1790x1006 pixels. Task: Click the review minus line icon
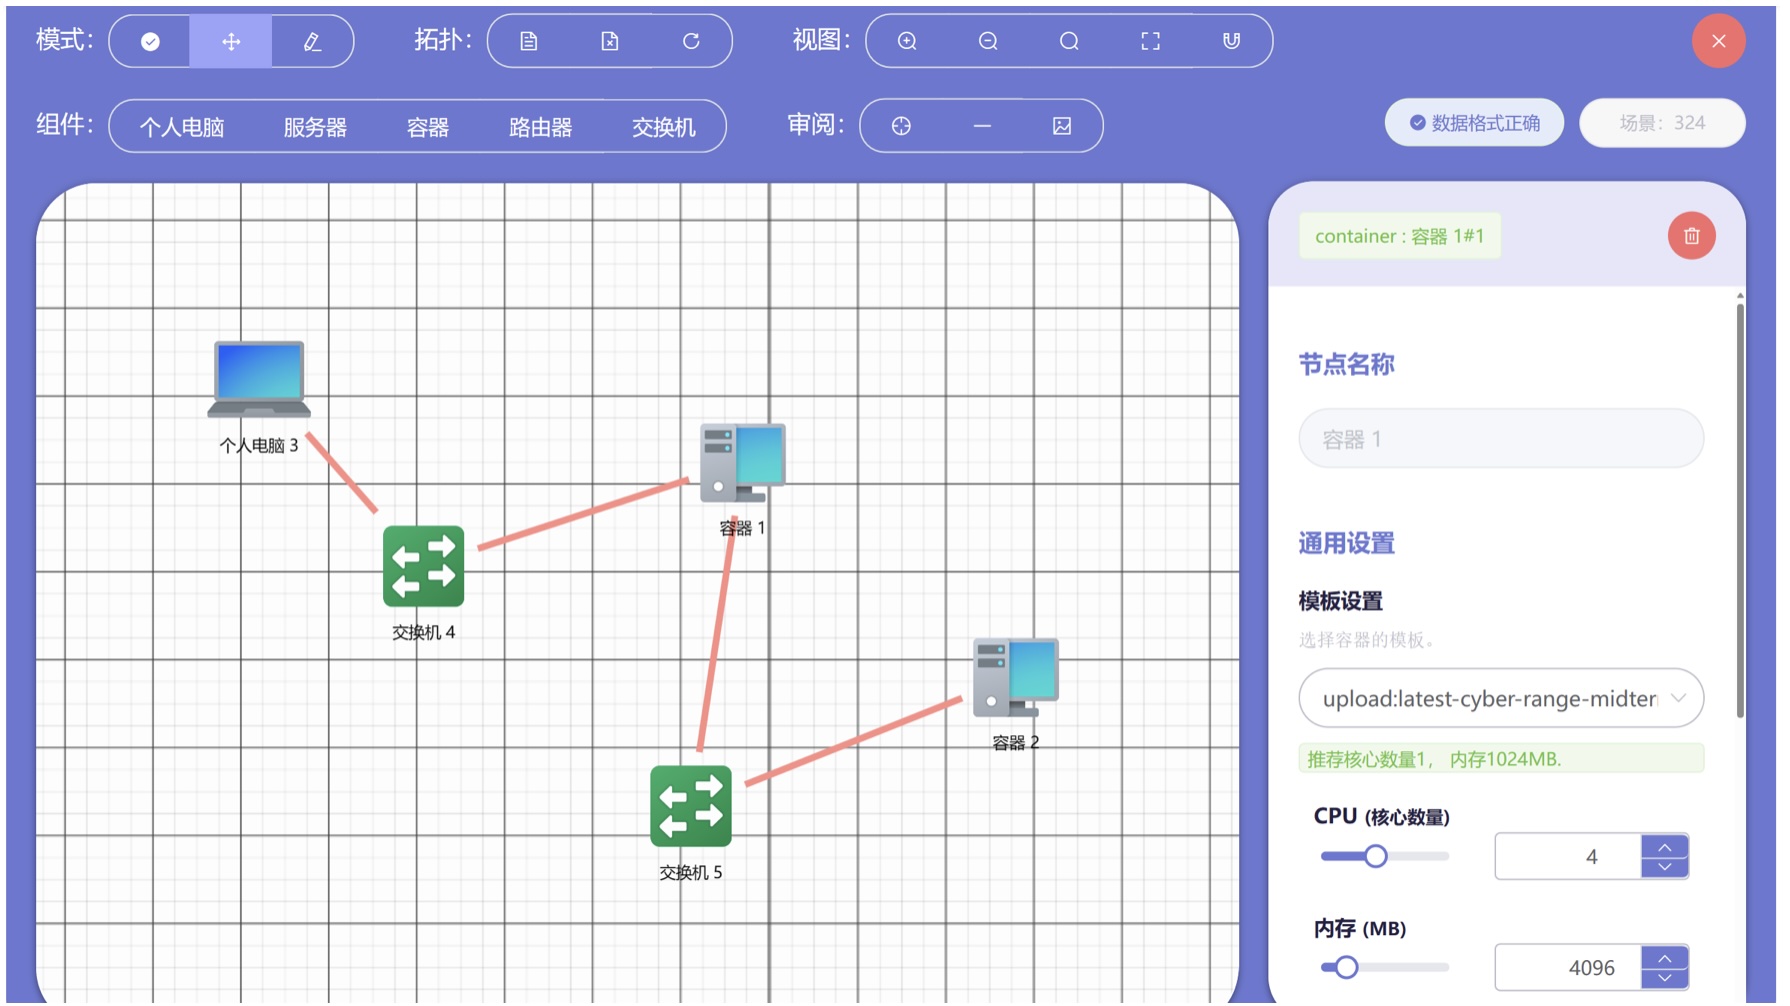tap(982, 126)
